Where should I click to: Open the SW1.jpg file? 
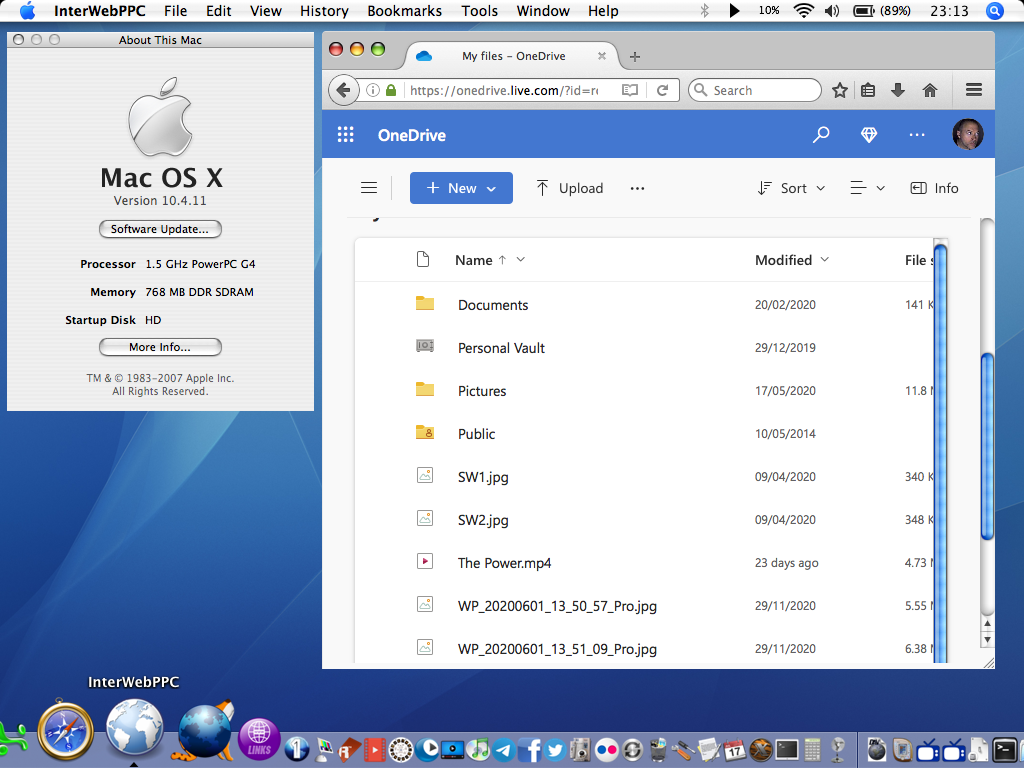(x=483, y=477)
